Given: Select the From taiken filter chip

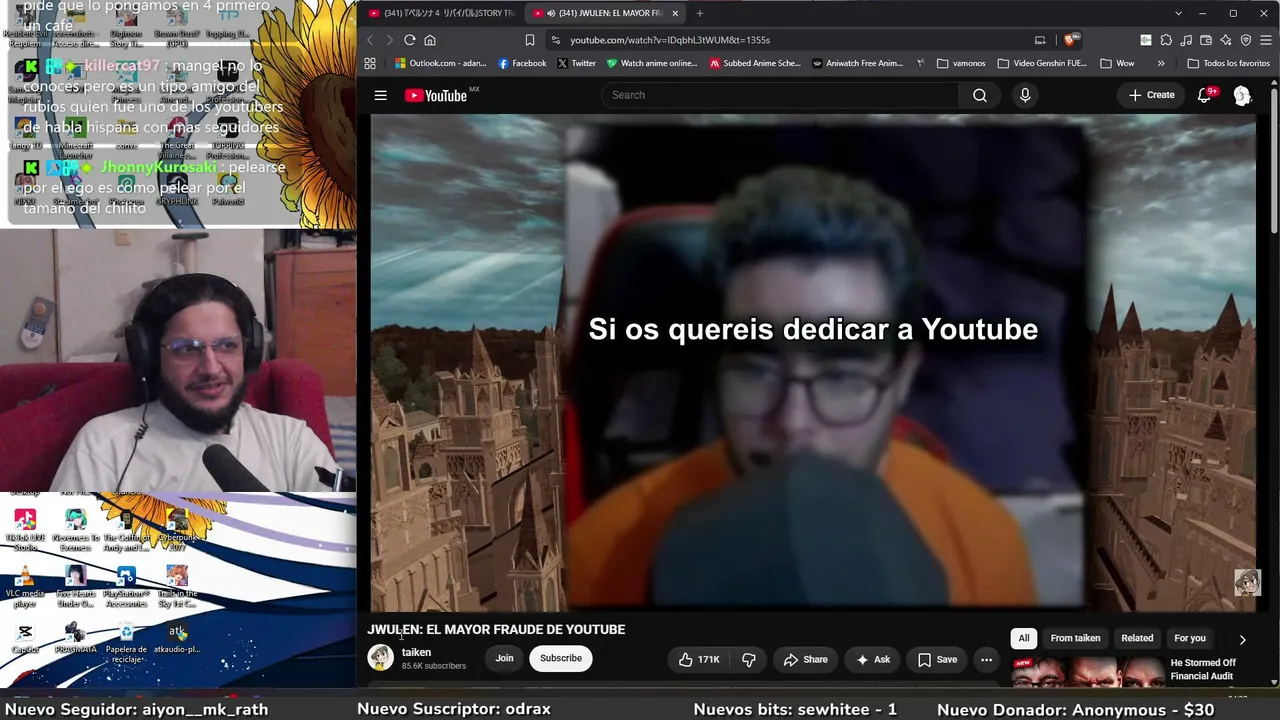Looking at the screenshot, I should (x=1075, y=638).
